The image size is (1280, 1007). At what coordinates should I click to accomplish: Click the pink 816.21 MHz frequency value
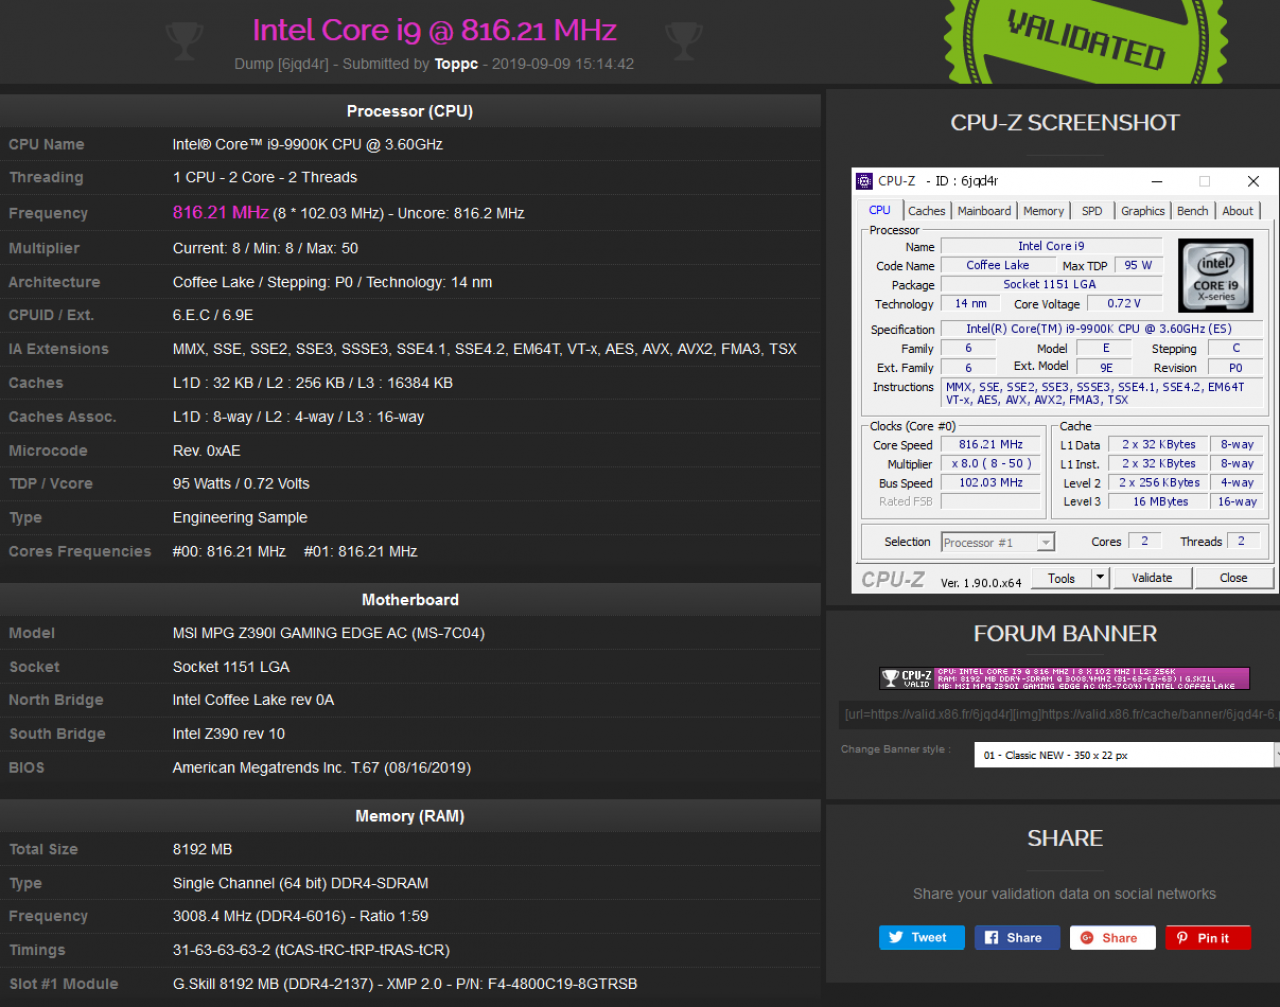pos(221,212)
